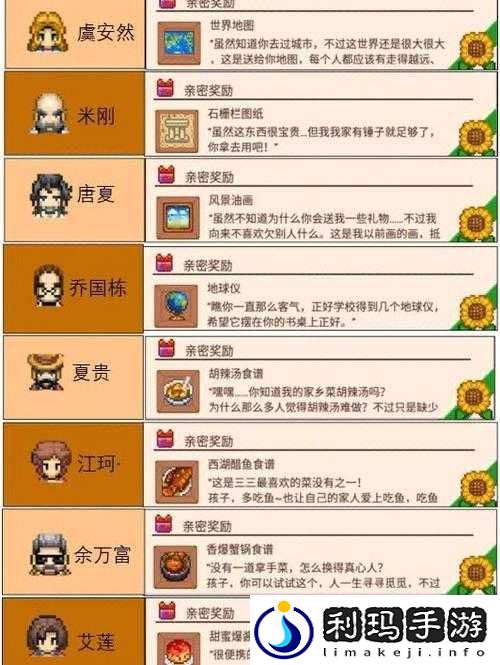The width and height of the screenshot is (500, 665).
Task: Select the 余万富 character name
Action: (x=102, y=555)
